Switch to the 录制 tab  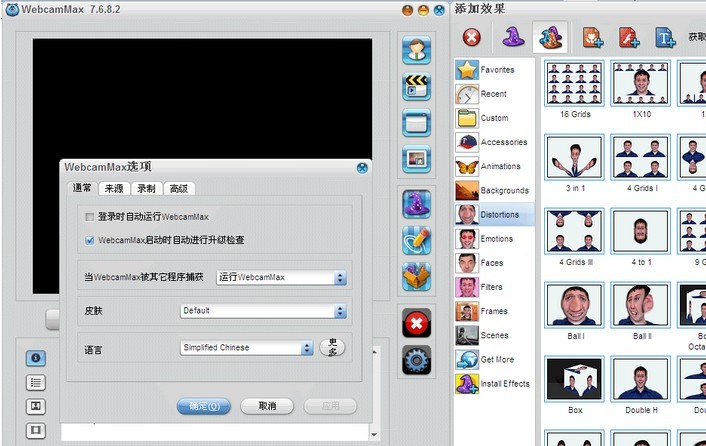pos(146,189)
